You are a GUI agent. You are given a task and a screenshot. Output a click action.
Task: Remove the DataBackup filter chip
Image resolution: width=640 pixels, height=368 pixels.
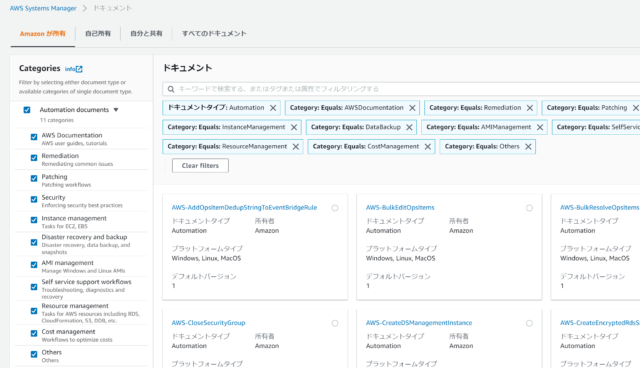point(409,127)
